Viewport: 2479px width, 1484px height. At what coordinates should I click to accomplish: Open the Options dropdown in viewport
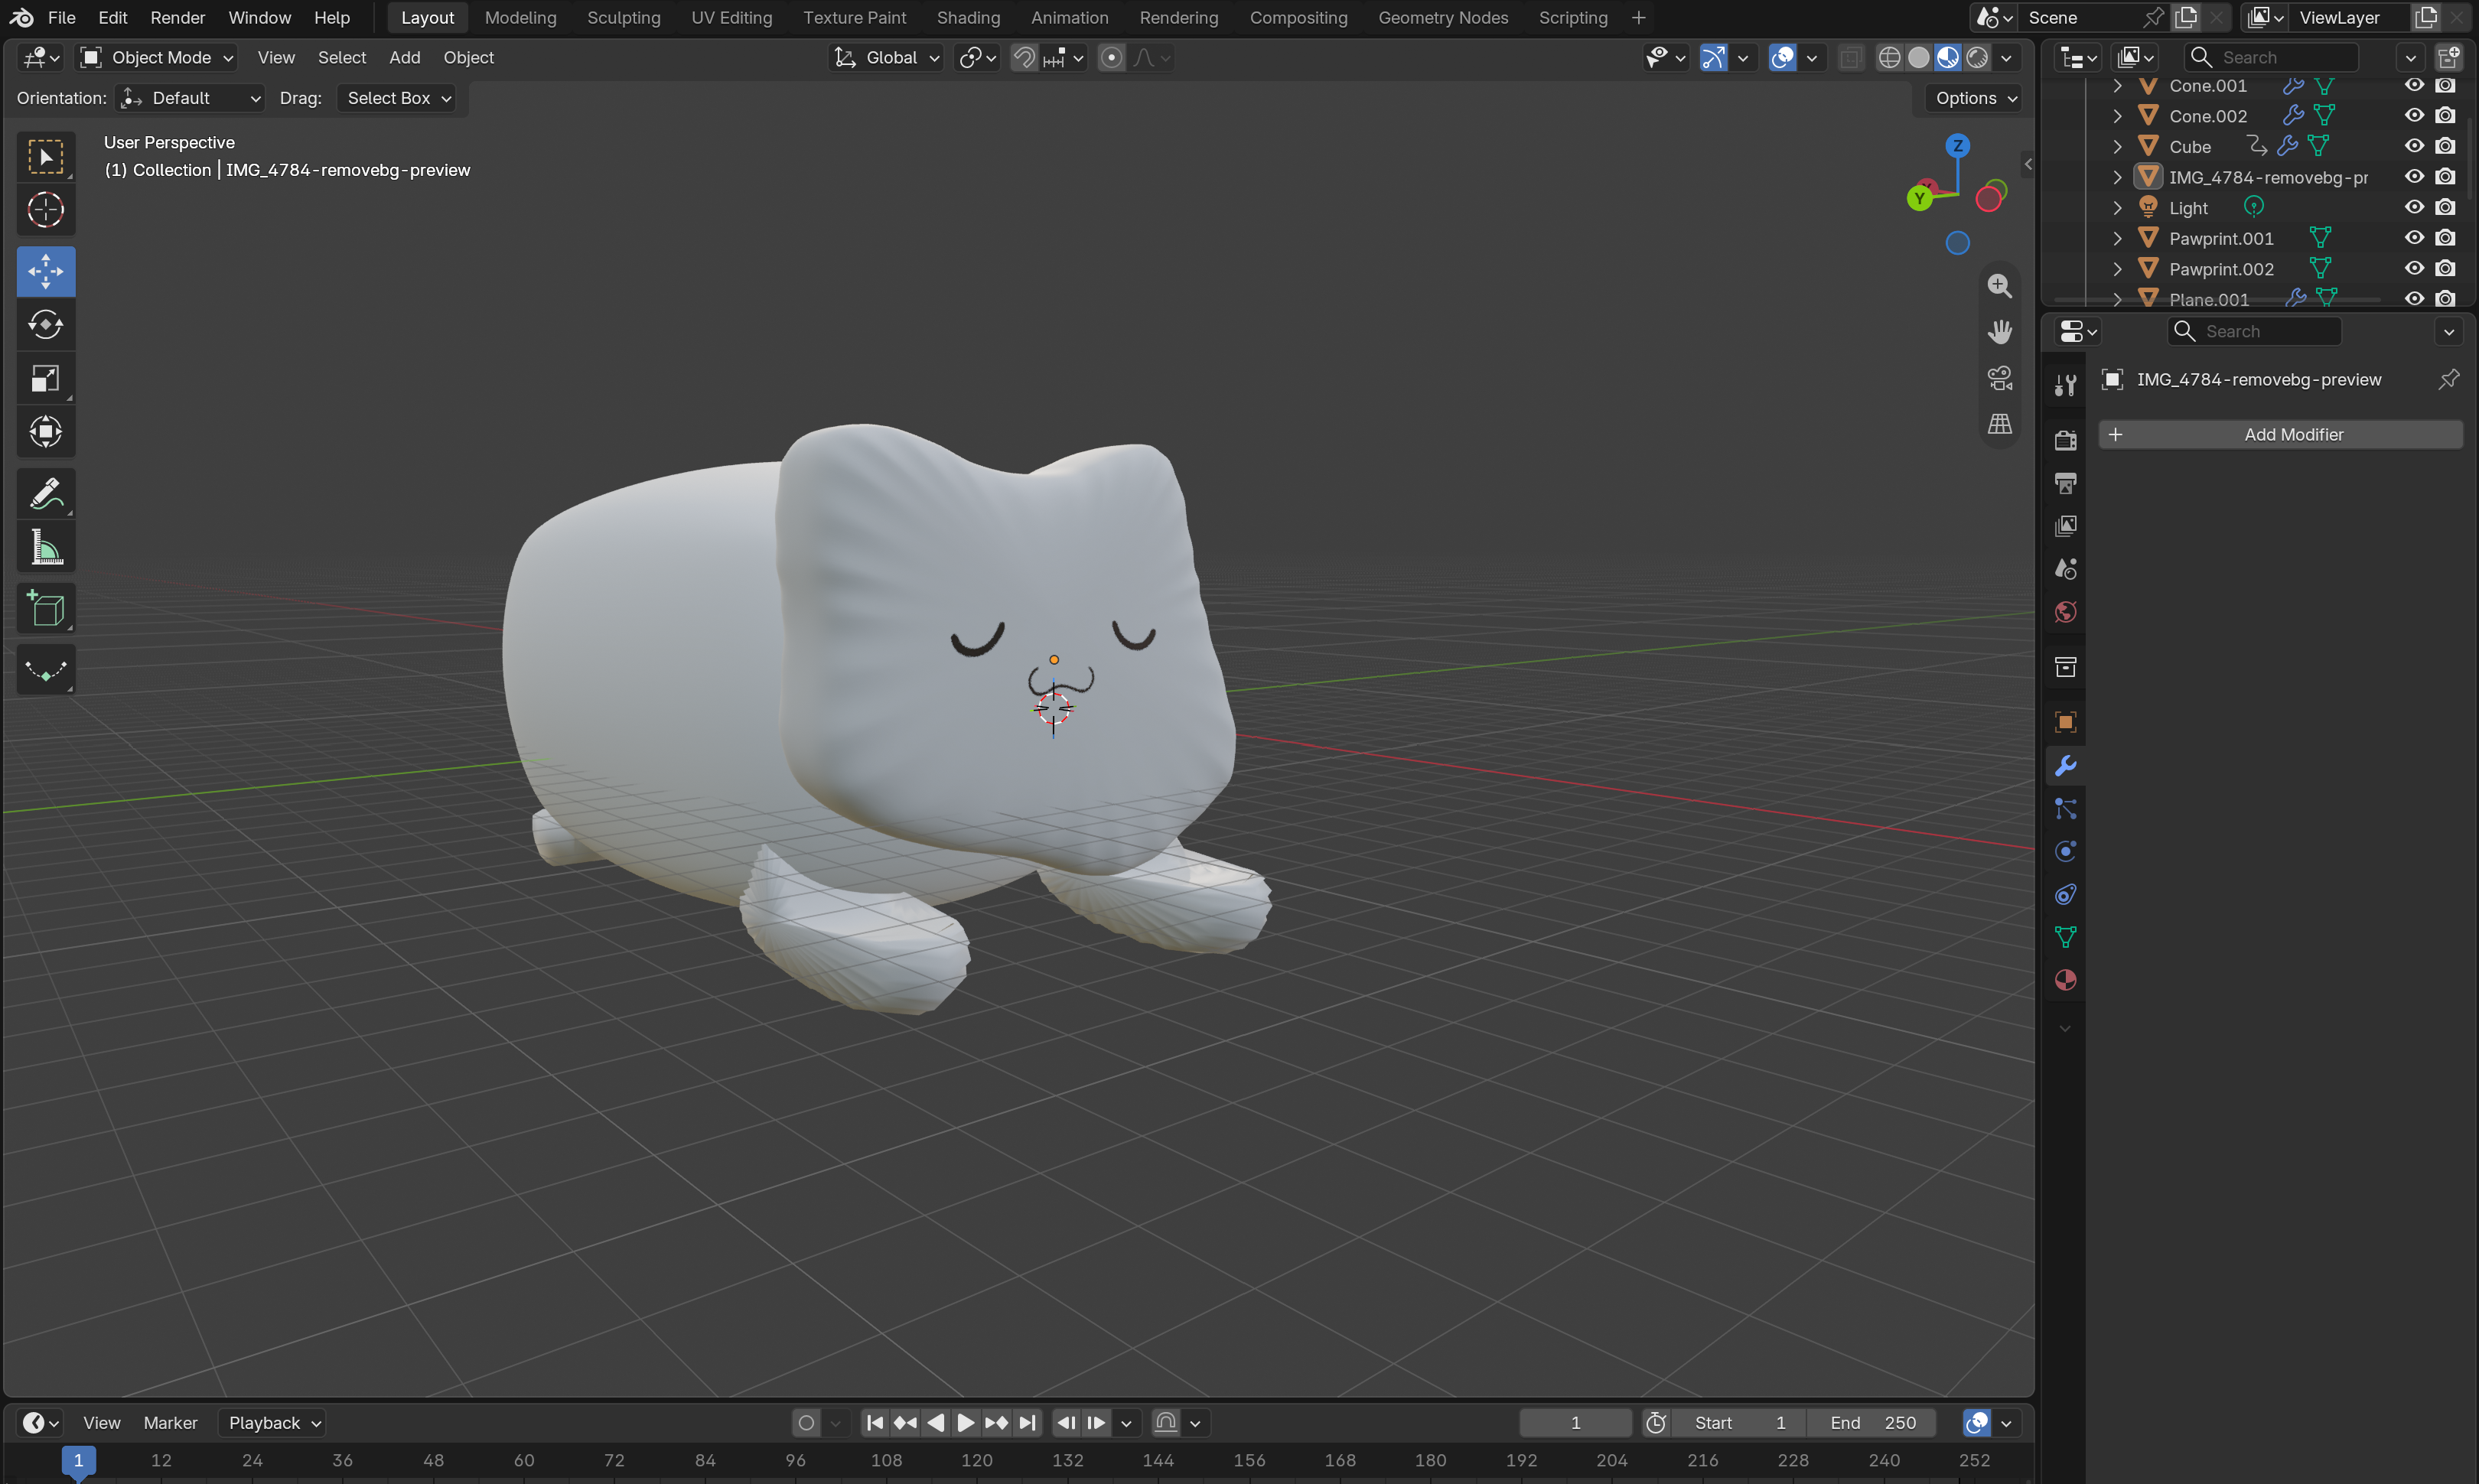(1974, 98)
